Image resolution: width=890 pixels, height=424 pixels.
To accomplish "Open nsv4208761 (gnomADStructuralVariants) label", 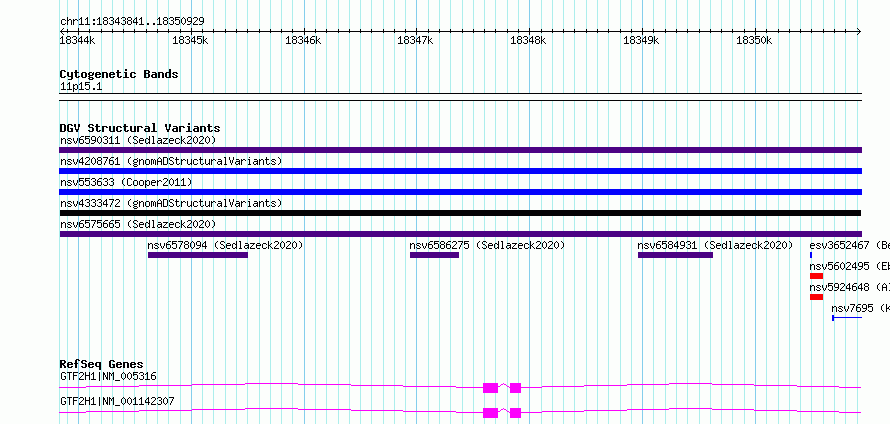I will (x=171, y=161).
